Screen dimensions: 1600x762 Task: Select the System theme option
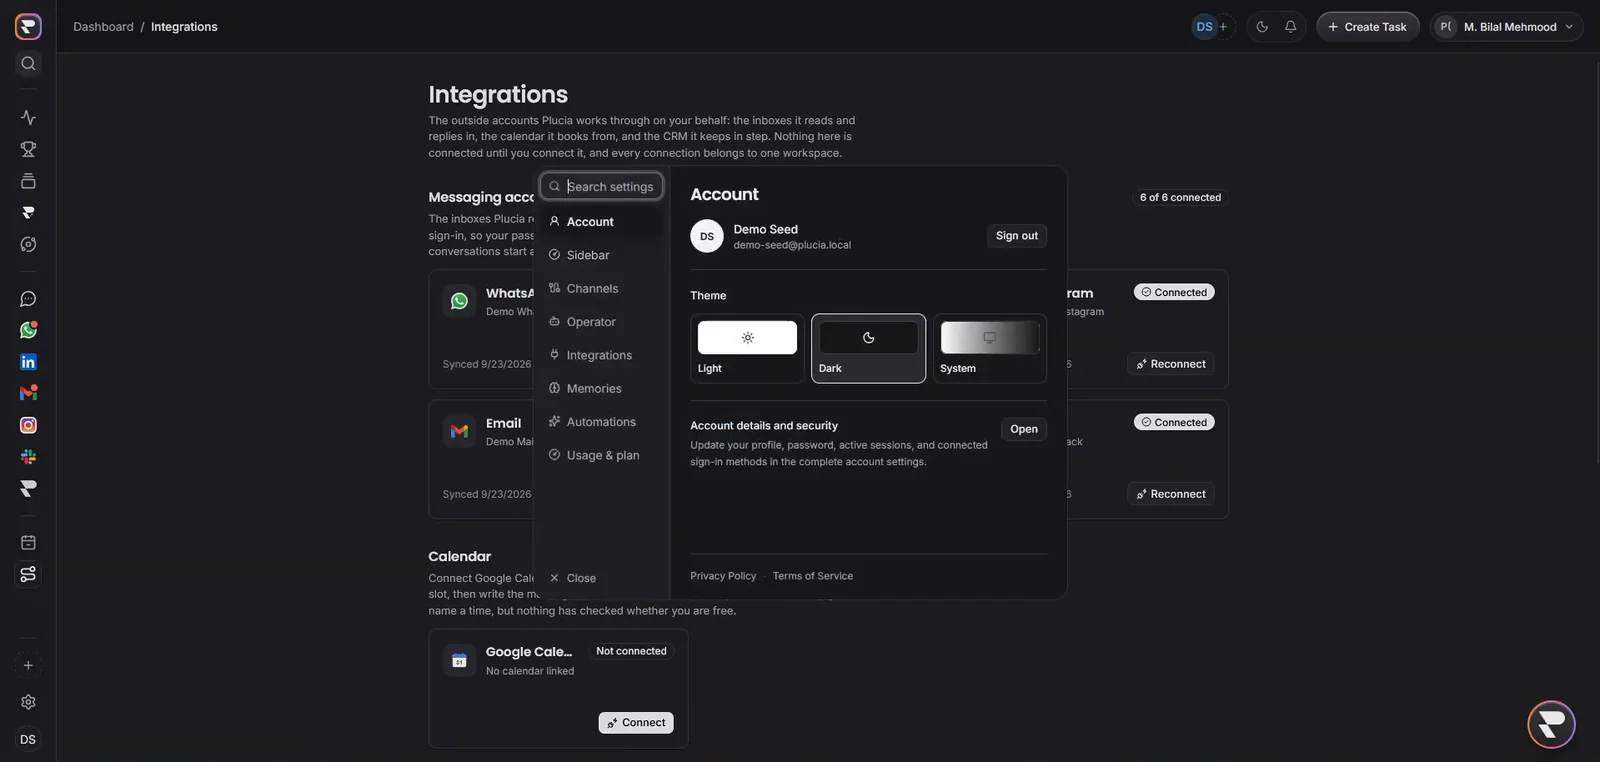click(x=990, y=348)
